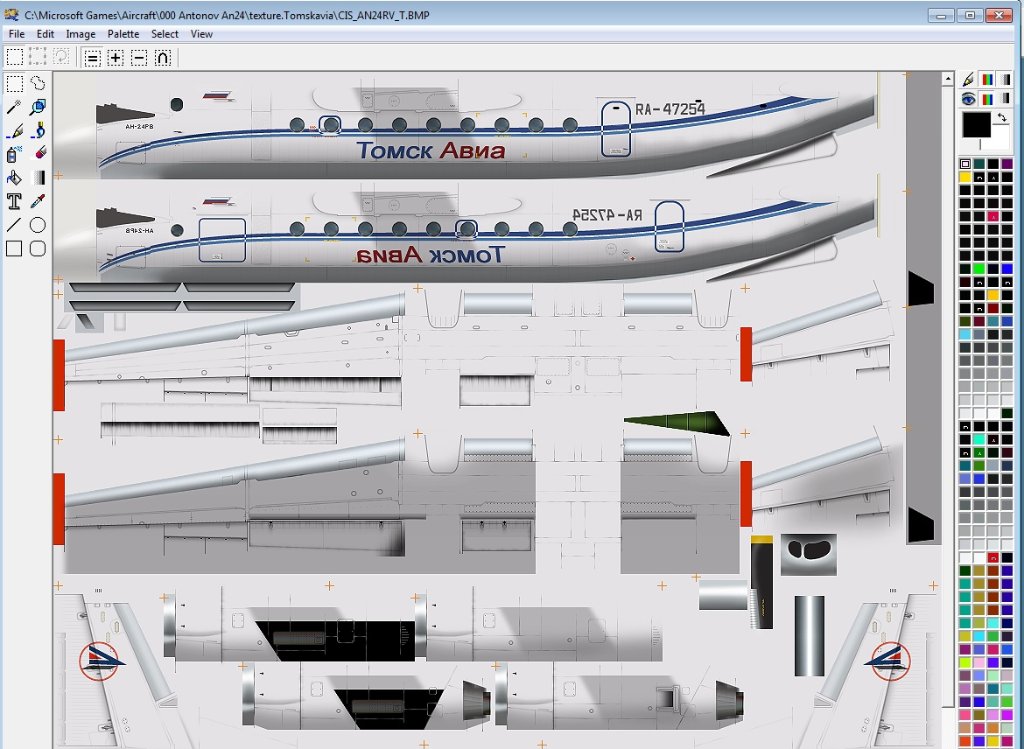The width and height of the screenshot is (1024, 749).
Task: Click the transform selection handles icon
Action: tap(38, 57)
